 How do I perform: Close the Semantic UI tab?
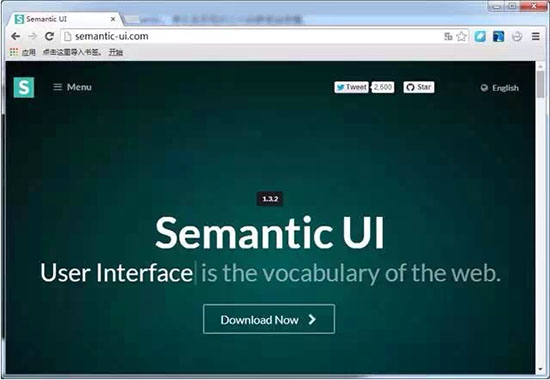(113, 19)
